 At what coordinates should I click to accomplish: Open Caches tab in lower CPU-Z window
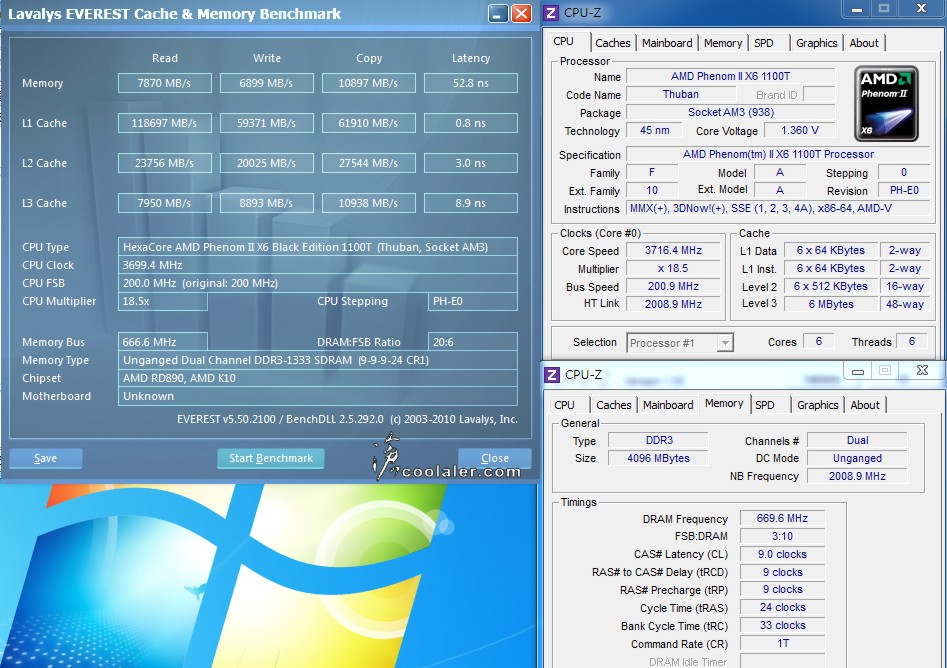point(614,405)
